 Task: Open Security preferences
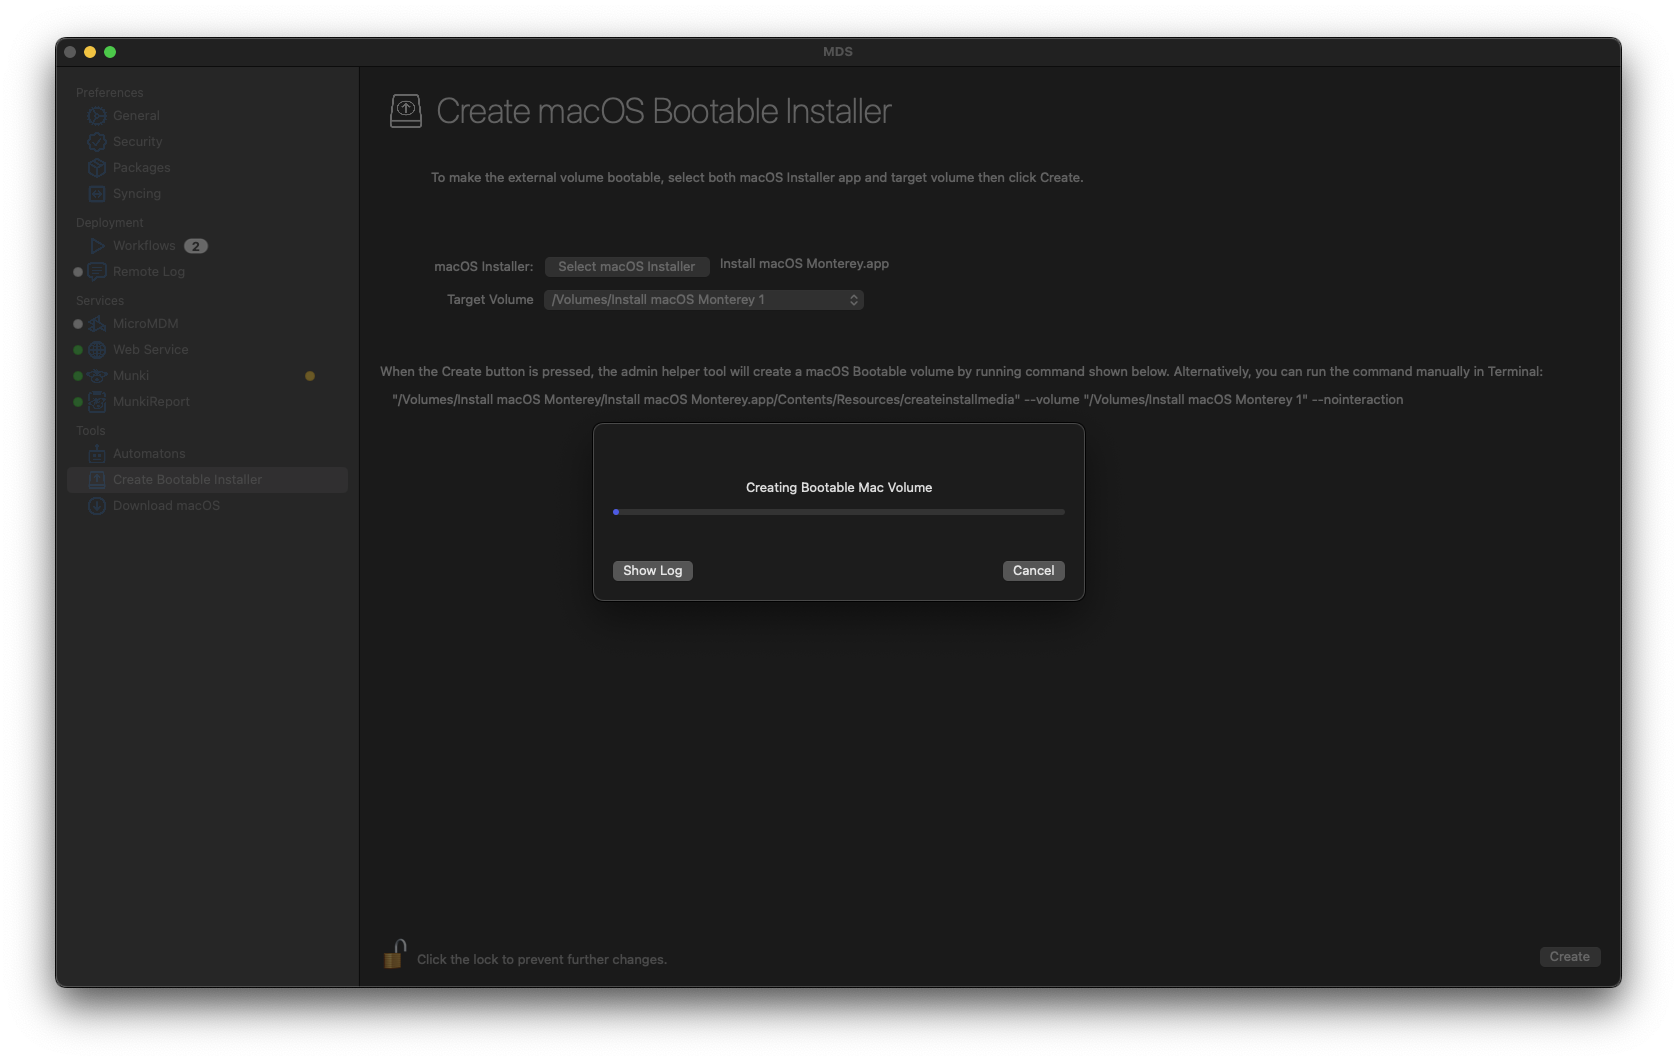(x=137, y=142)
